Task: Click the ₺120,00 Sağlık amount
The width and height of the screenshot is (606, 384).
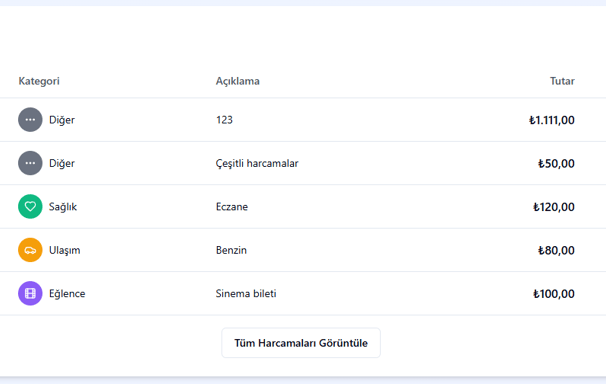Action: [x=554, y=207]
